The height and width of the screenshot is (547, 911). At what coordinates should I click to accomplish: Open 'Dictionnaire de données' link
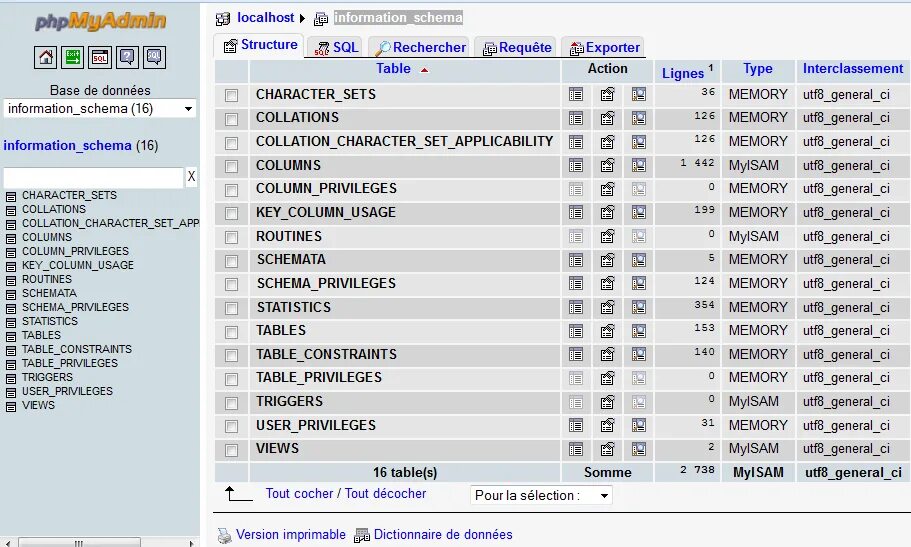[443, 534]
